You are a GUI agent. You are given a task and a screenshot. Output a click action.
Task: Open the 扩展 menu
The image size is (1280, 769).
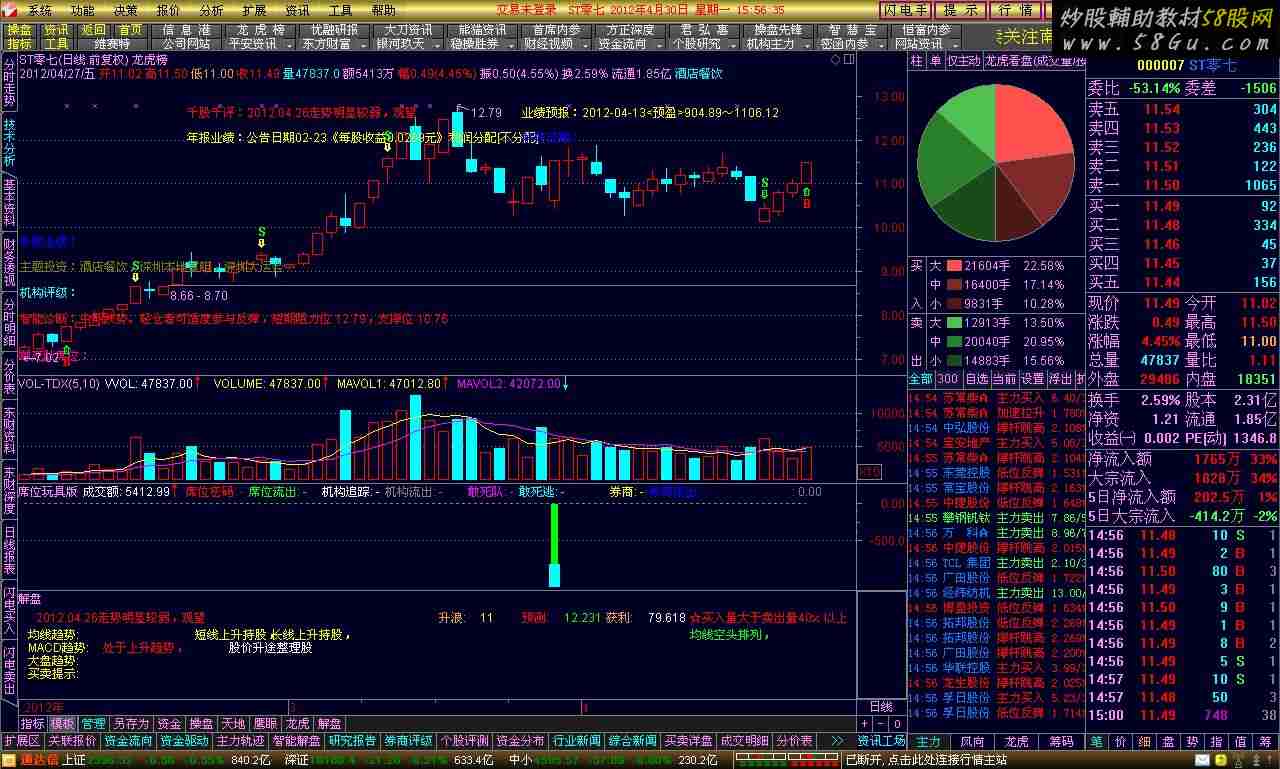pyautogui.click(x=254, y=10)
